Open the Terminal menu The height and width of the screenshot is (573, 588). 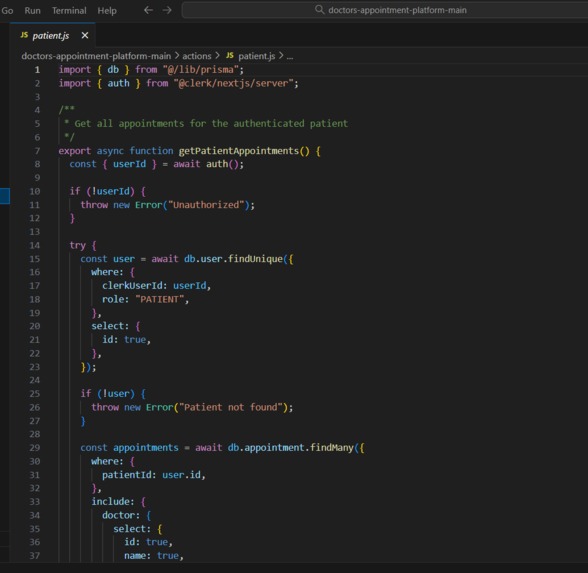point(69,10)
